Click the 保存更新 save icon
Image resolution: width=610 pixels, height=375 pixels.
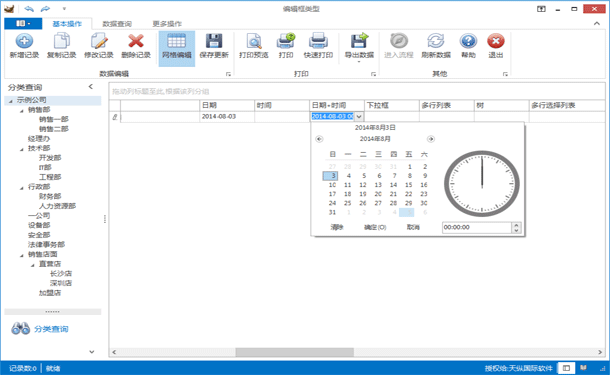click(x=214, y=41)
